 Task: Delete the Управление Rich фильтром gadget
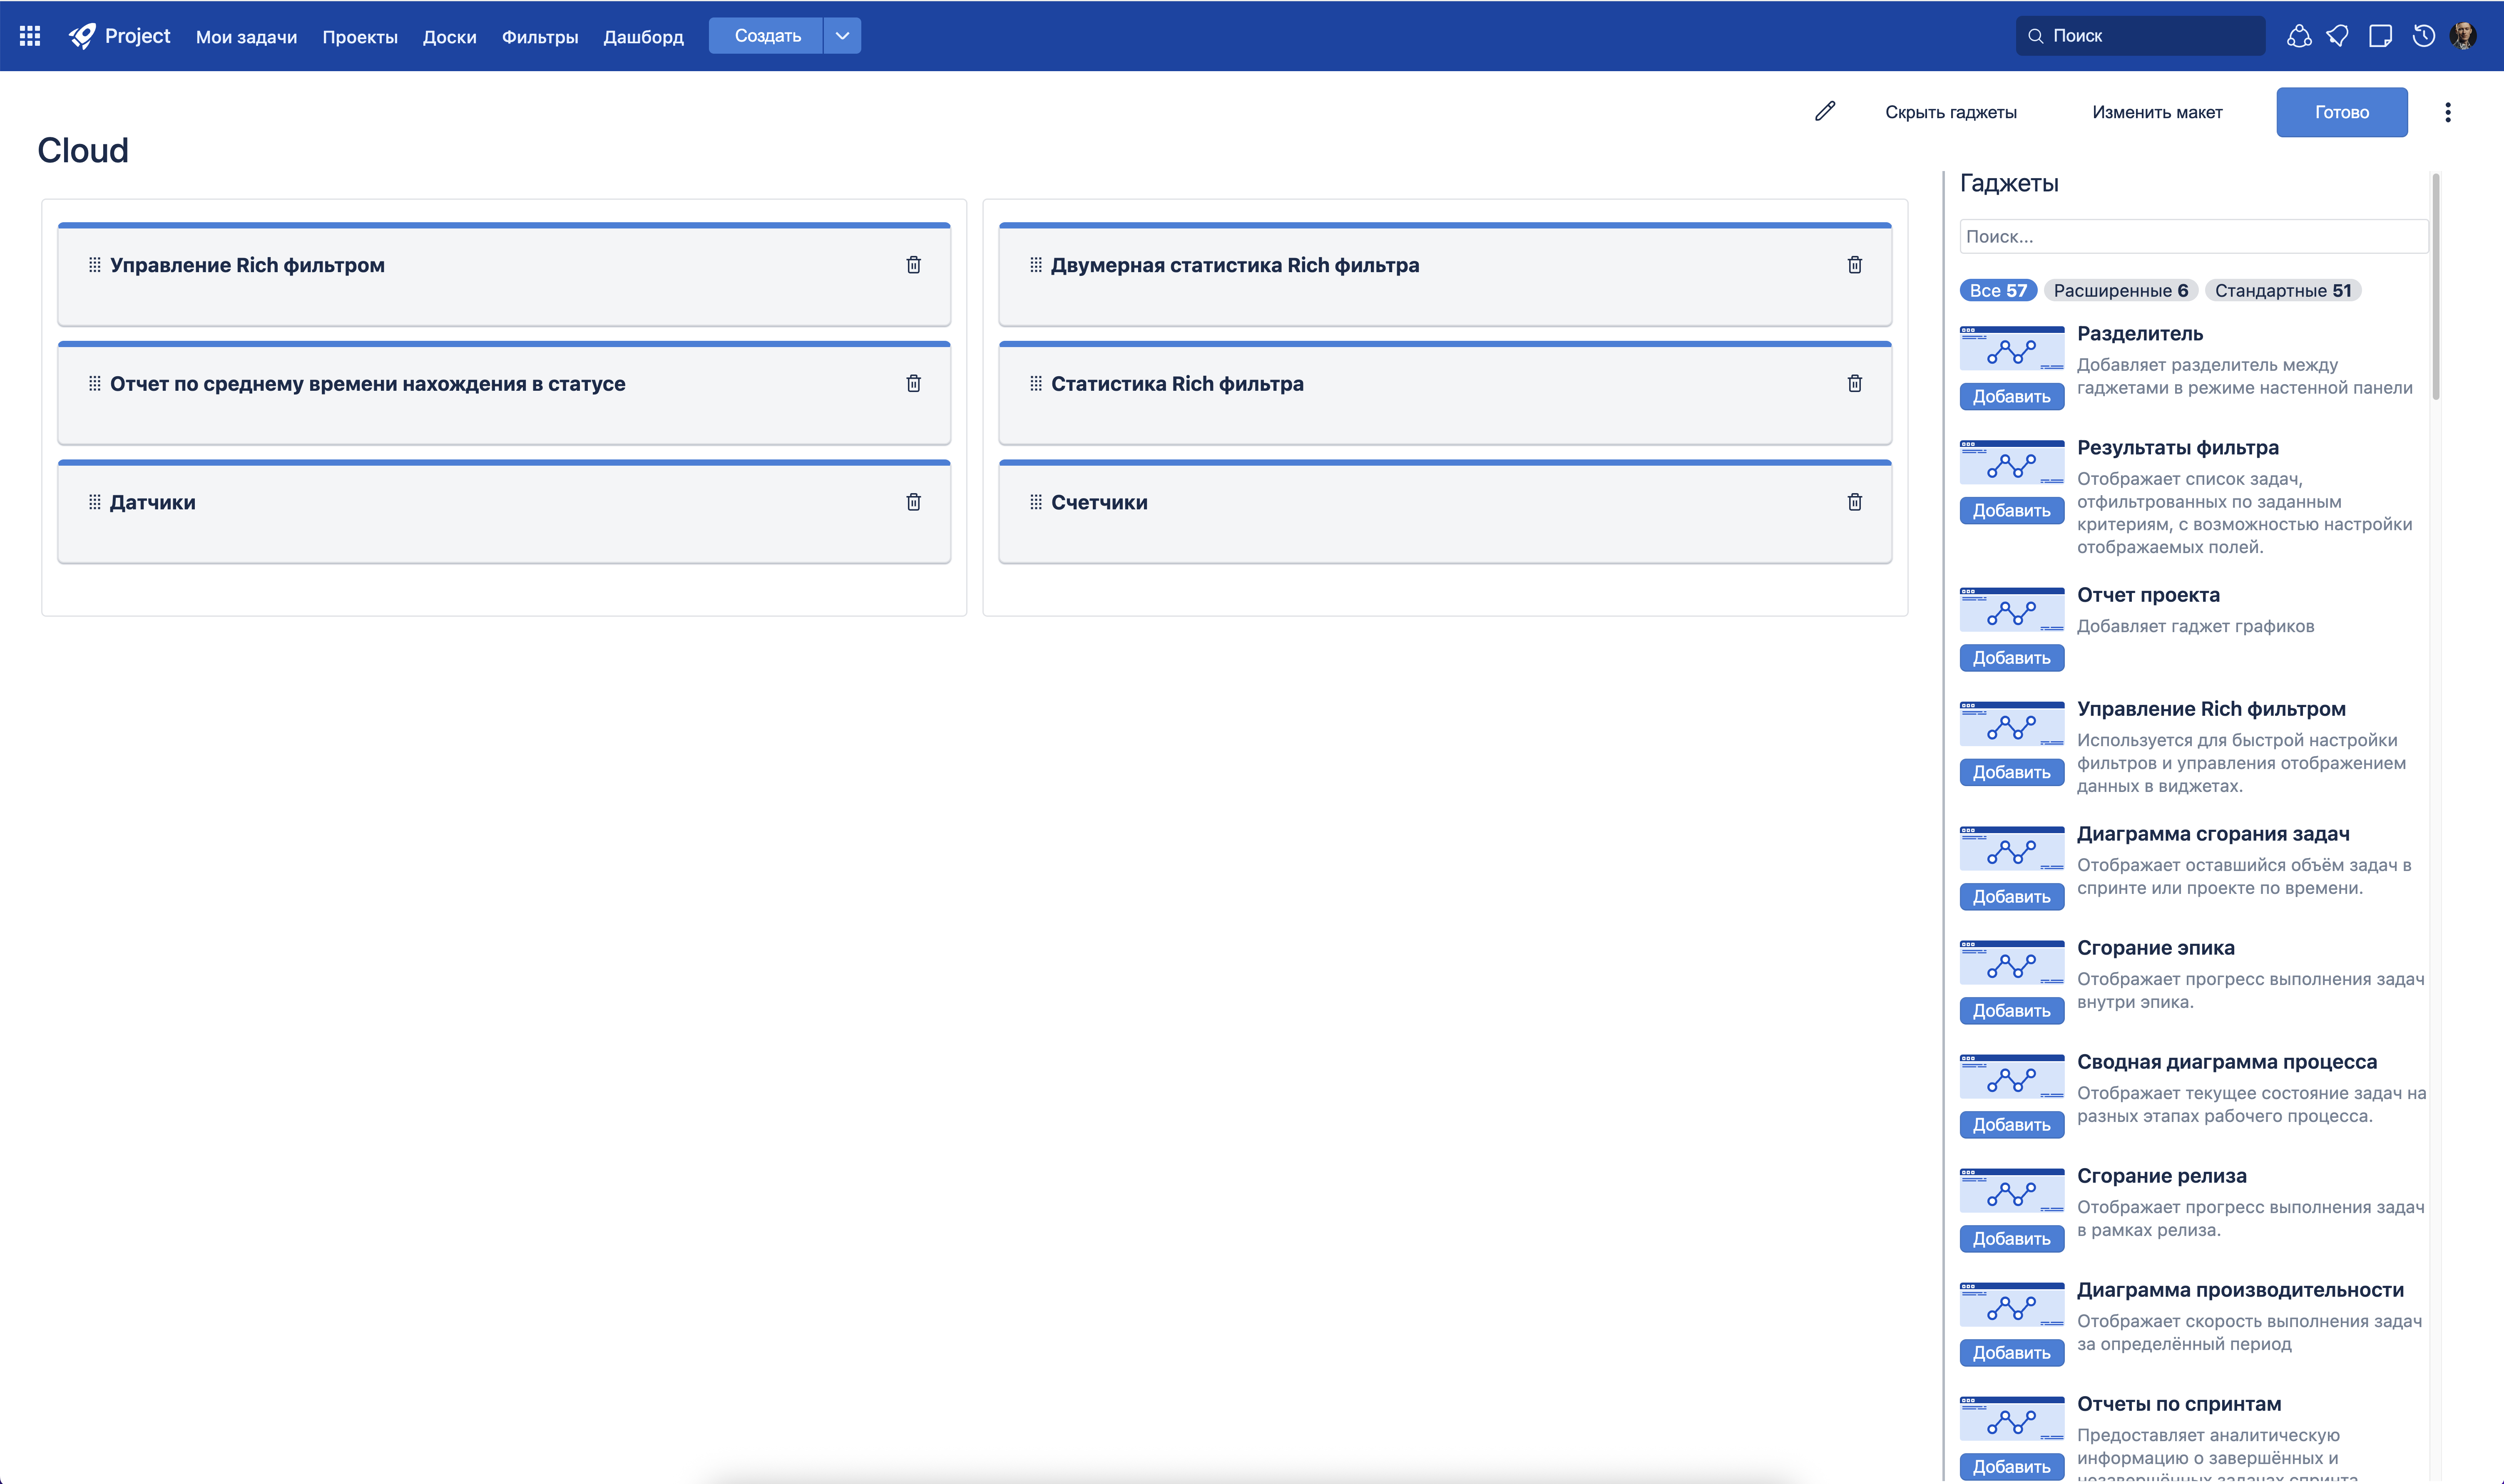(x=914, y=265)
